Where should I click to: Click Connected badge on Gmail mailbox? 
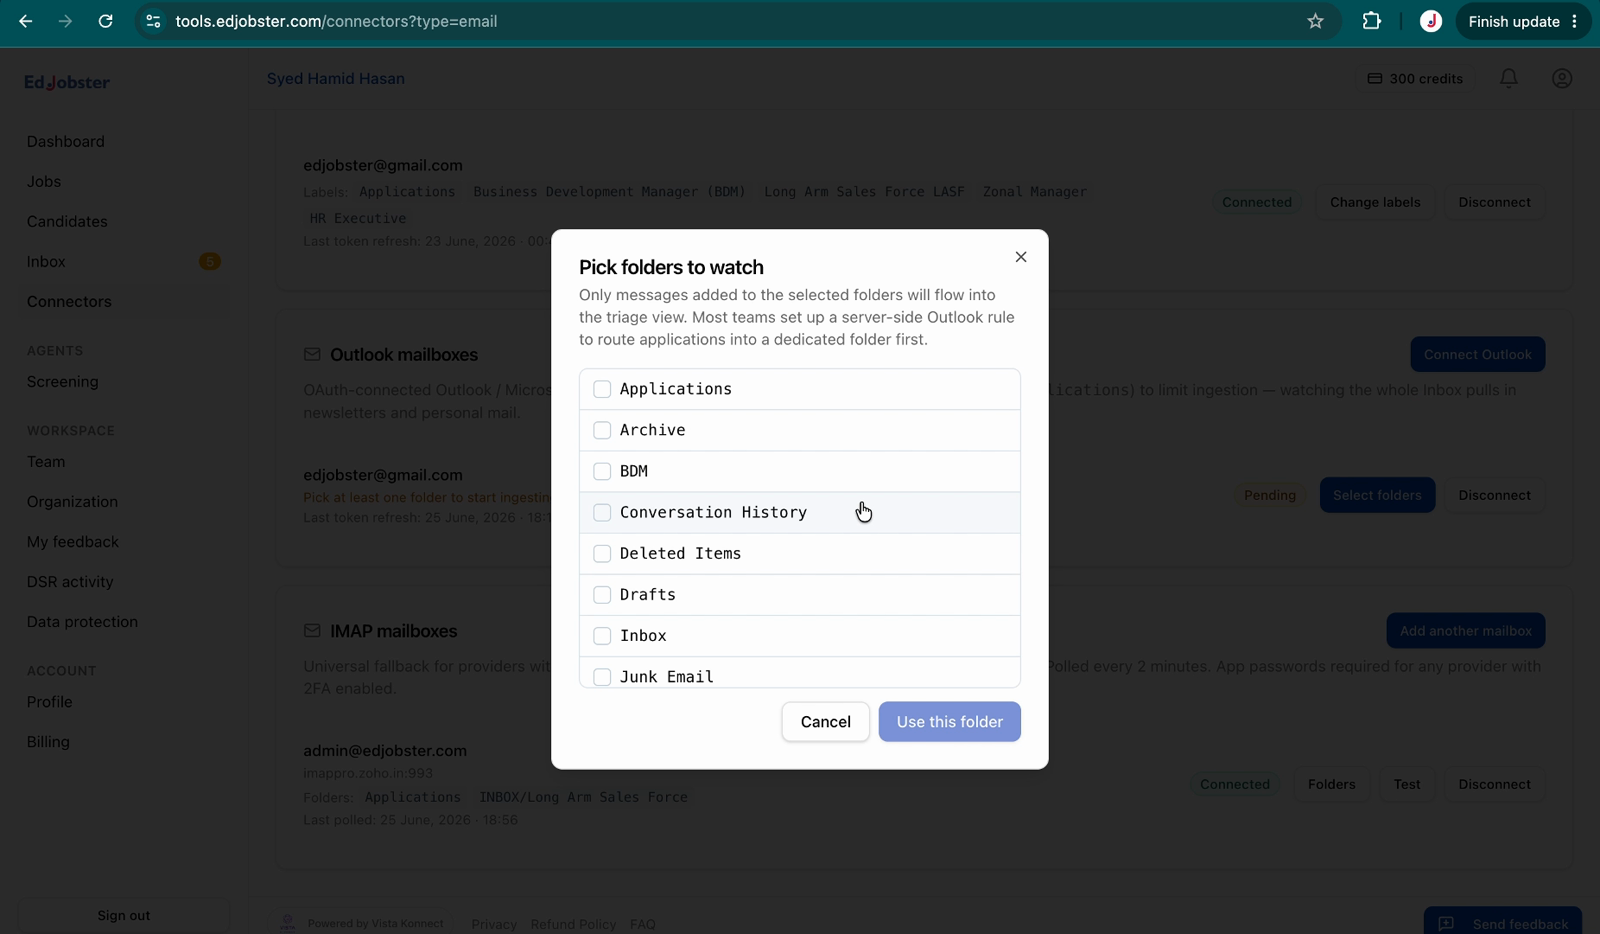[1257, 202]
